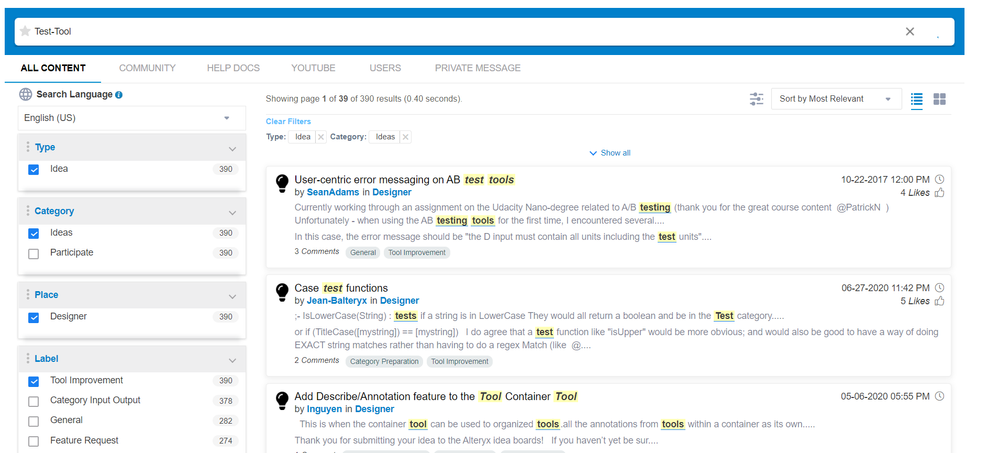Check the Feature Request label checkbox

point(34,442)
